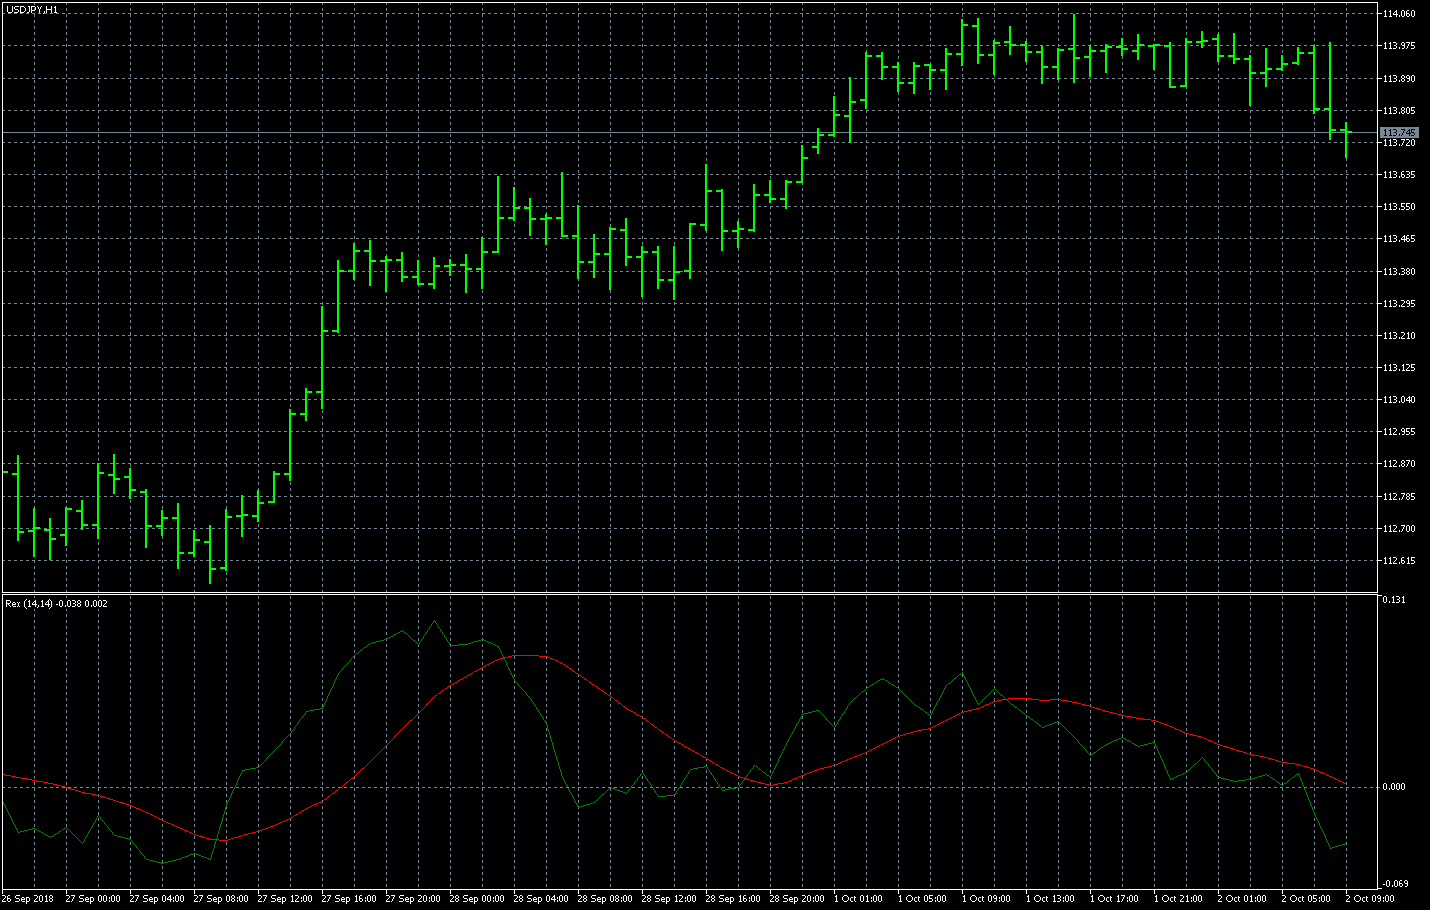Click the last price bar on the chart
The width and height of the screenshot is (1430, 910).
[x=1346, y=138]
